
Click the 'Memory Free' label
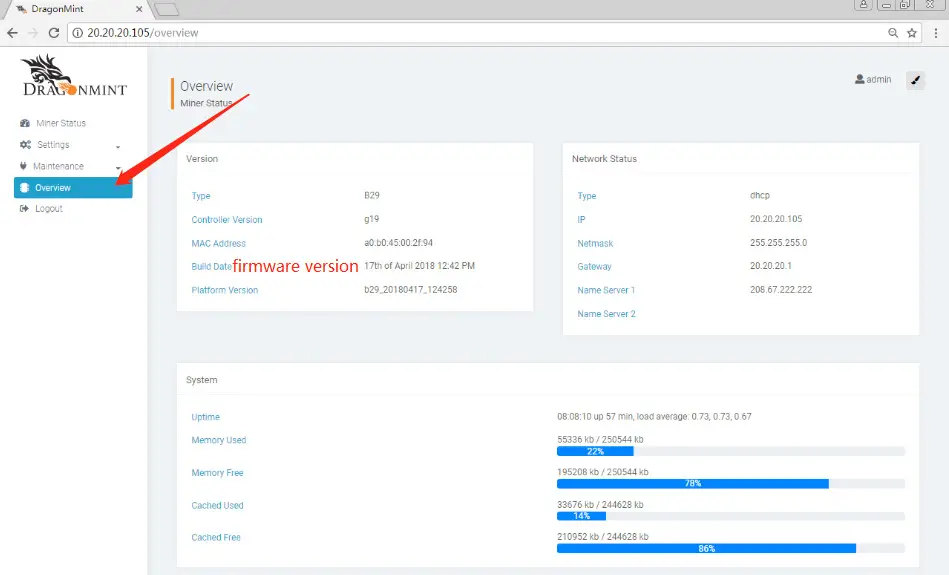(x=217, y=473)
